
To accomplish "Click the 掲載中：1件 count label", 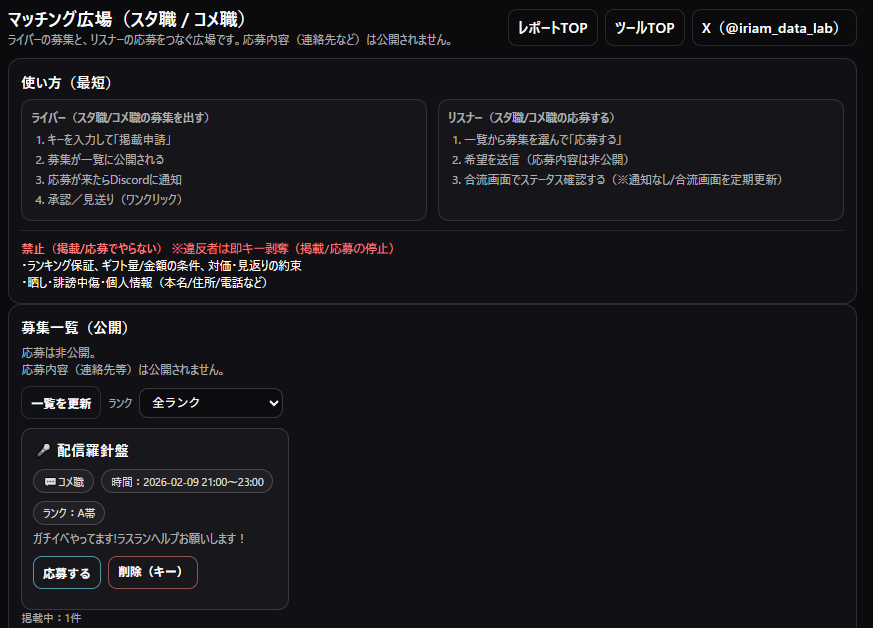I will click(49, 617).
